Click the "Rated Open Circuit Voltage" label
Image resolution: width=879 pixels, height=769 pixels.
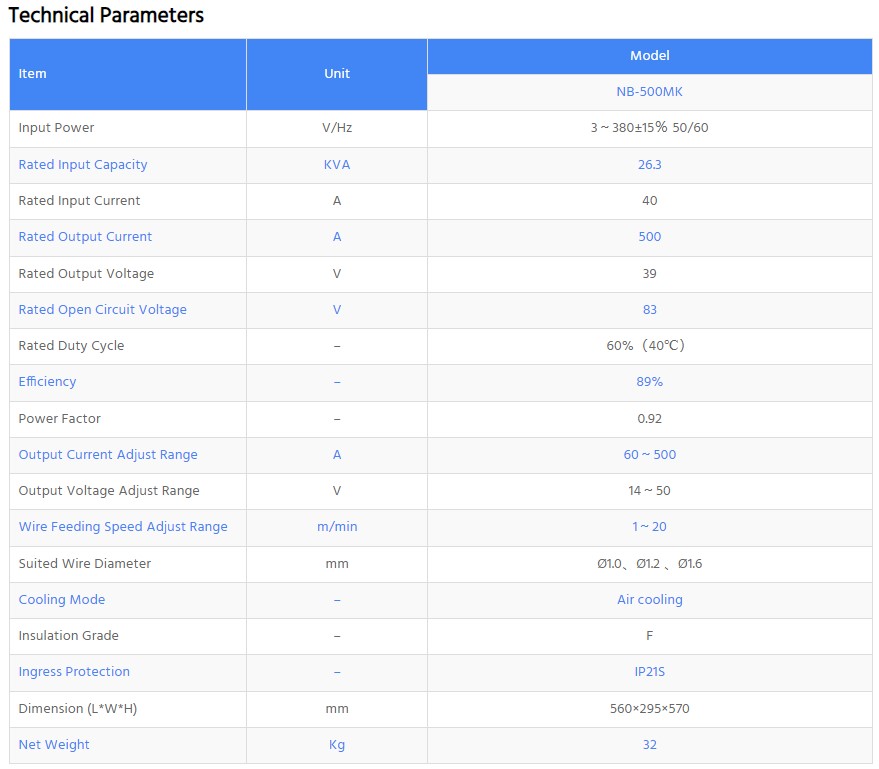102,310
